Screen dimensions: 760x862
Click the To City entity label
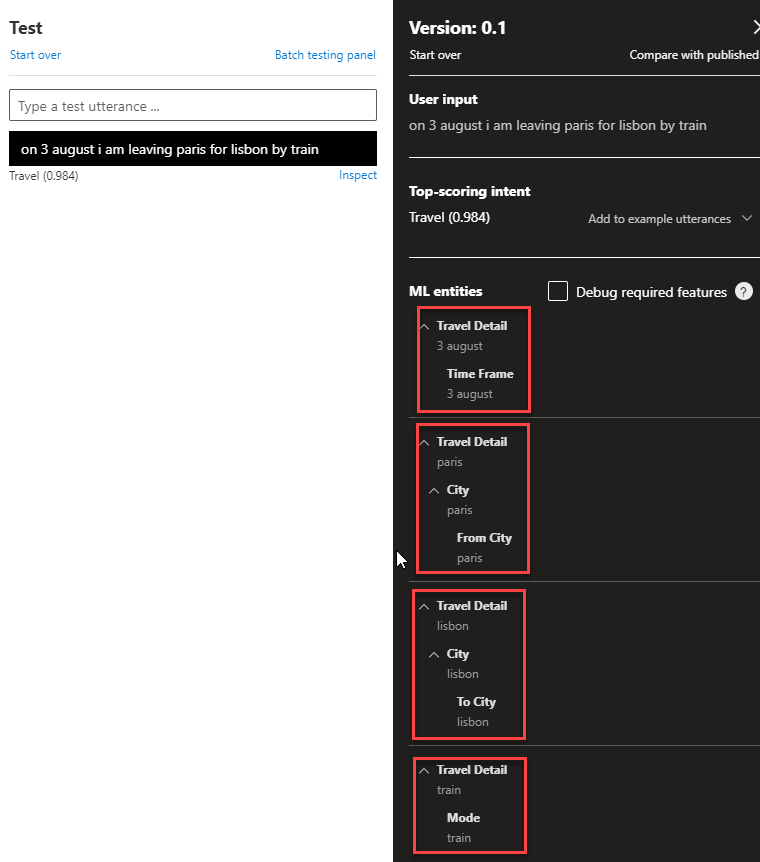tap(476, 701)
